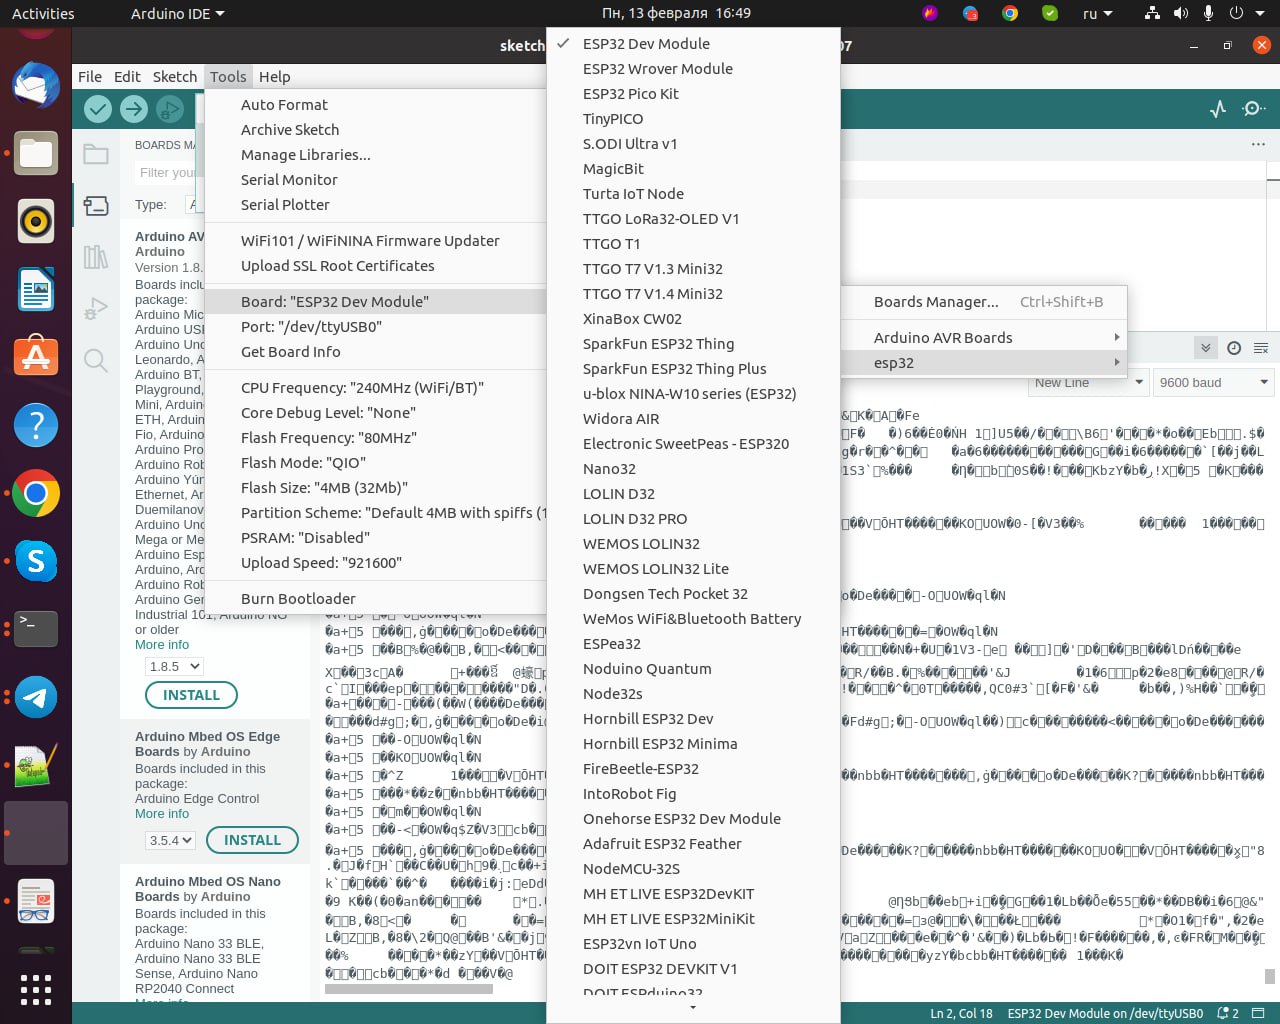Open the New Line ending dropdown

click(1088, 382)
